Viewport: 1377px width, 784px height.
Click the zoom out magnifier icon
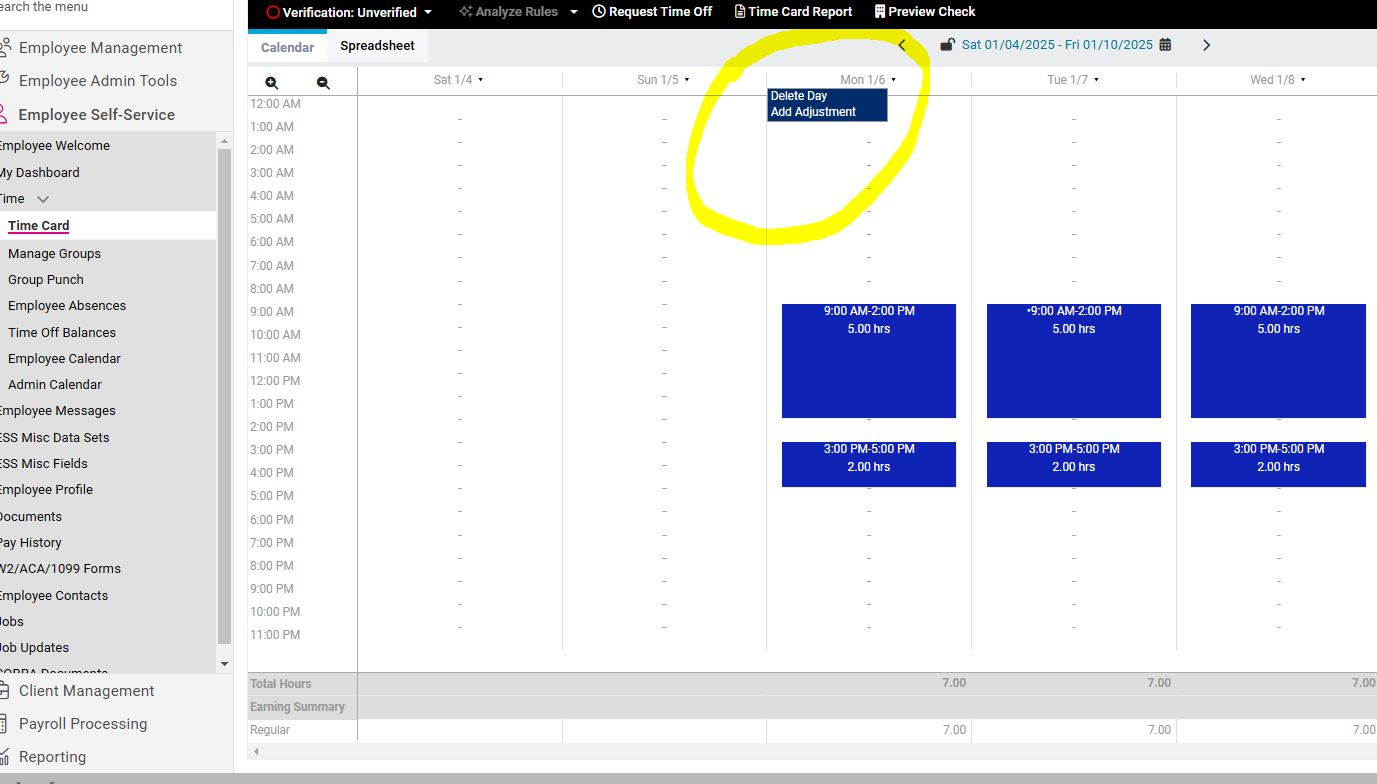[323, 83]
